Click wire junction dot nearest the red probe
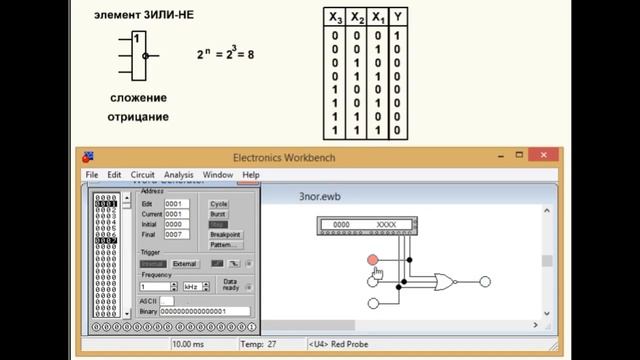 (x=409, y=260)
